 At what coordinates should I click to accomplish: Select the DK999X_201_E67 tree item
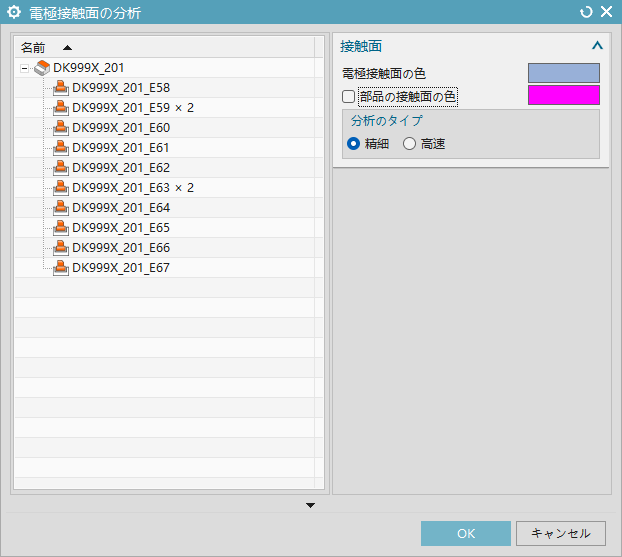pos(120,268)
